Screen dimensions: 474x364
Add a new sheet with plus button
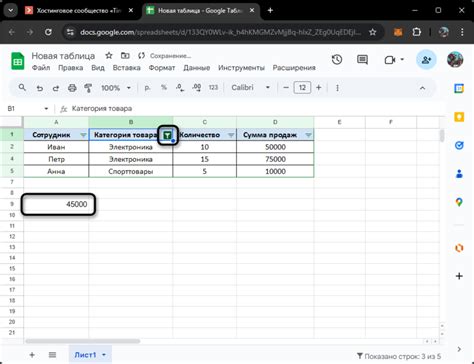tap(32, 355)
